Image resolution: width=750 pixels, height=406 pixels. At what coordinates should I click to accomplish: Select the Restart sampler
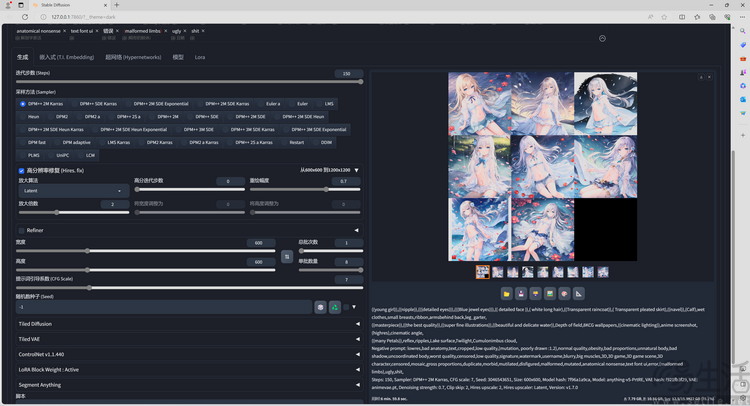293,143
